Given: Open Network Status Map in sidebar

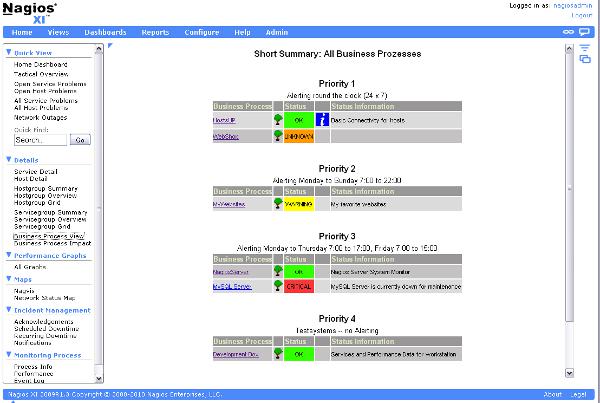Looking at the screenshot, I should click(x=44, y=298).
